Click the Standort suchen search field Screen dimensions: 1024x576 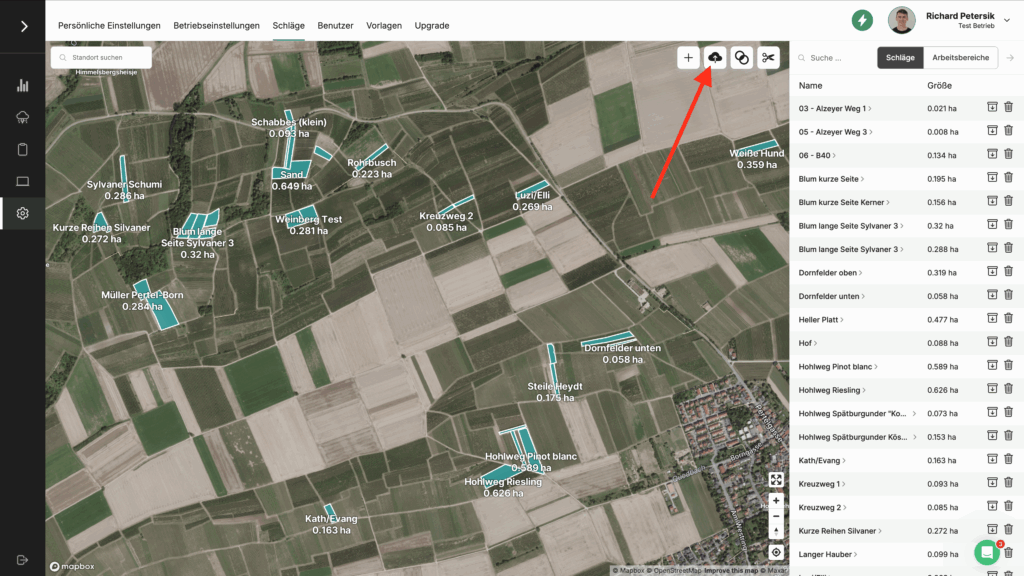click(x=101, y=58)
